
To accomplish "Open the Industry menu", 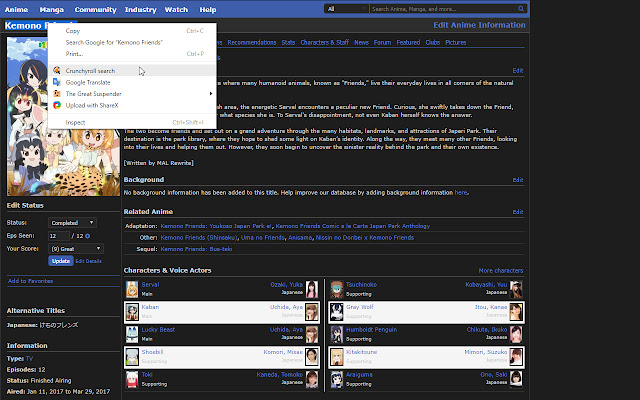I will [140, 9].
